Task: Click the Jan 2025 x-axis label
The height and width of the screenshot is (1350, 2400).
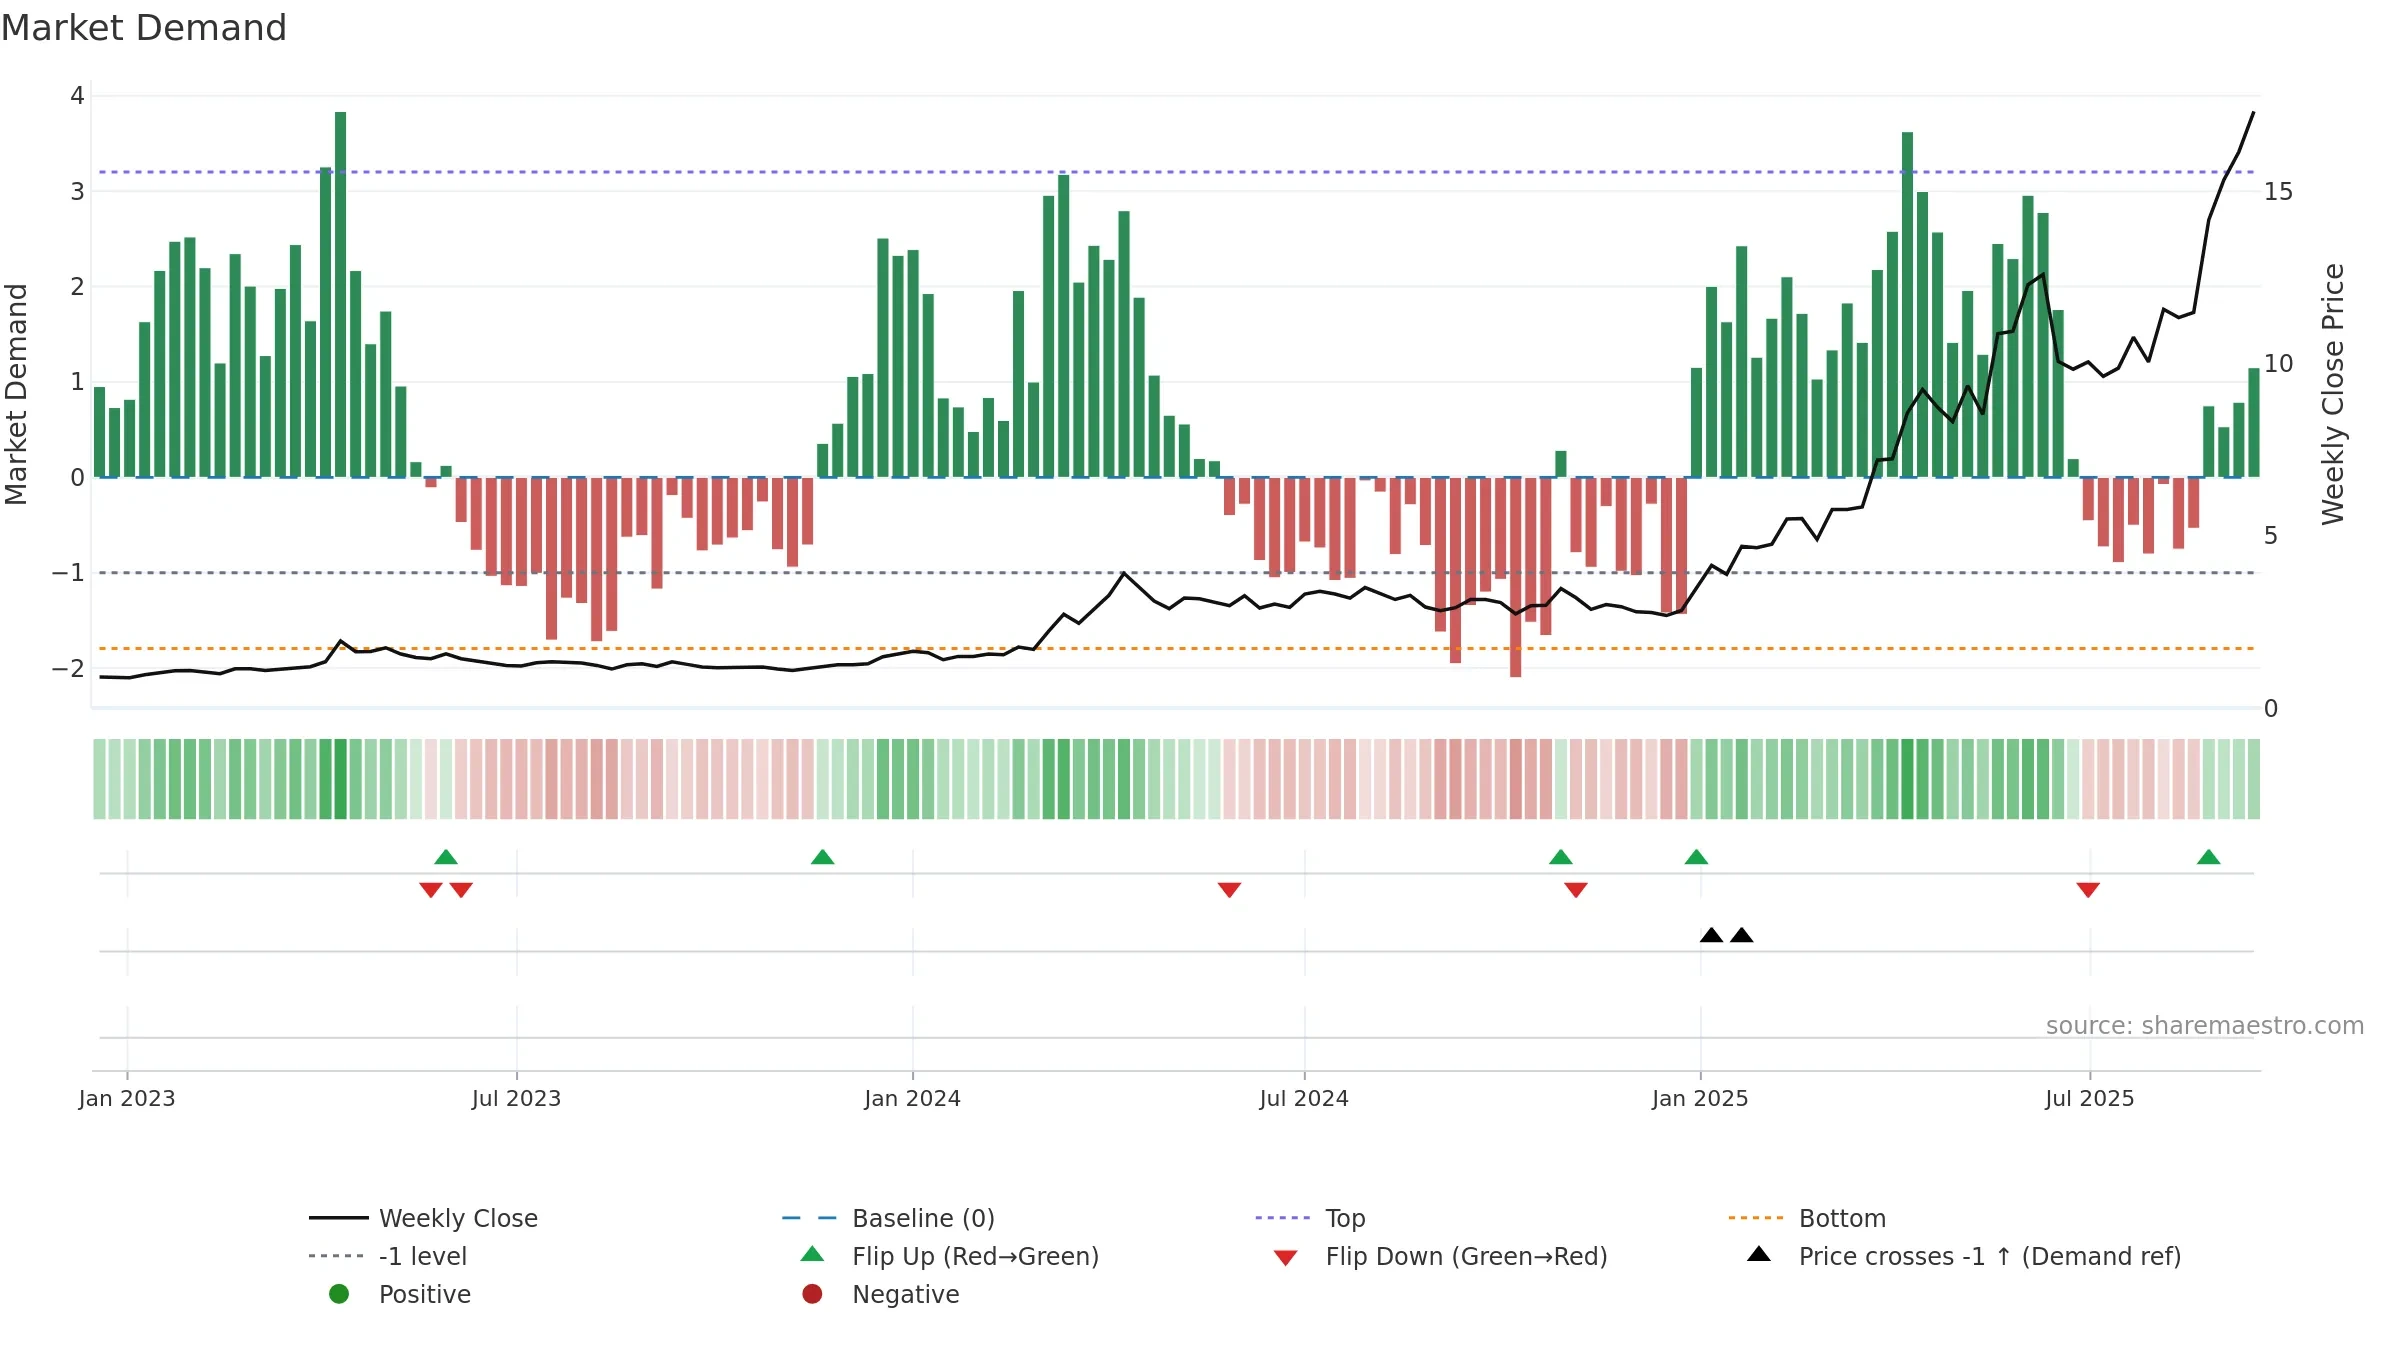Action: tap(1700, 1098)
